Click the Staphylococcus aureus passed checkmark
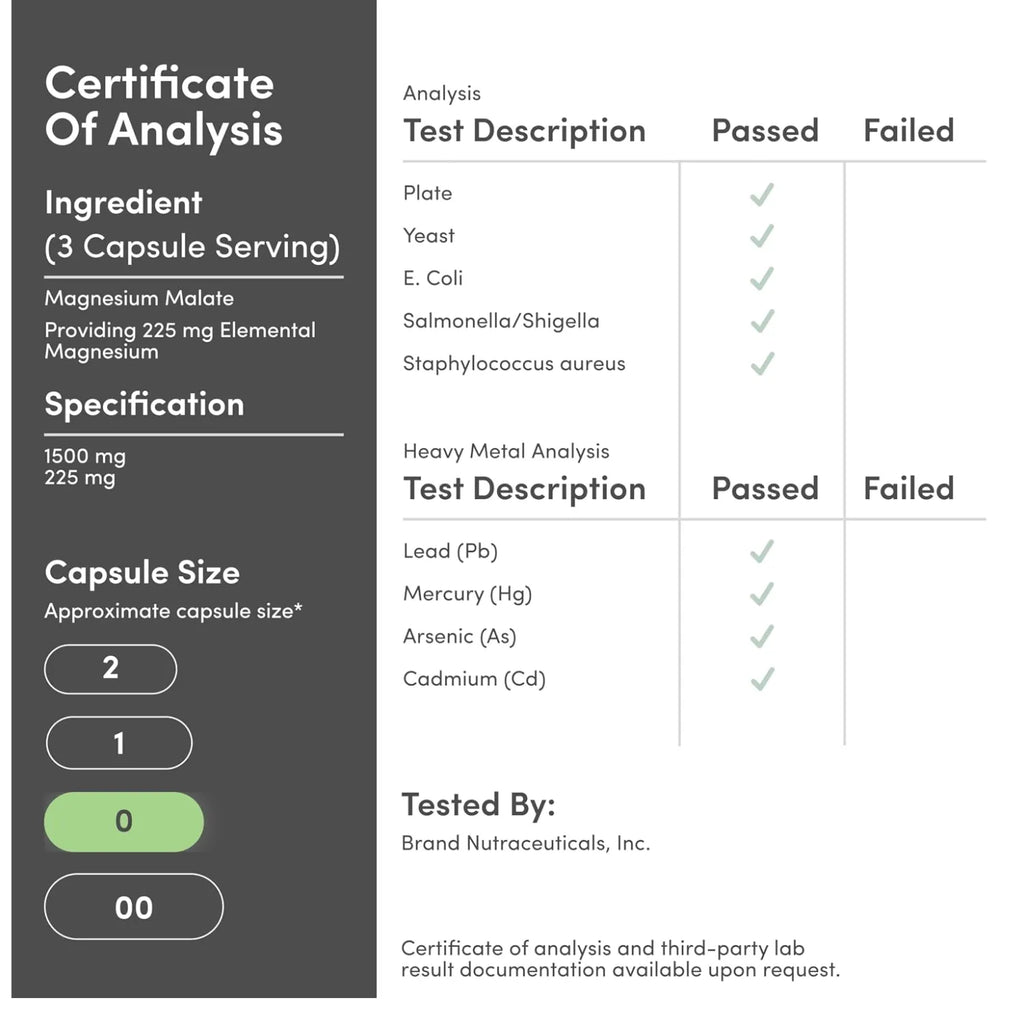The image size is (1024, 1024). coord(761,364)
